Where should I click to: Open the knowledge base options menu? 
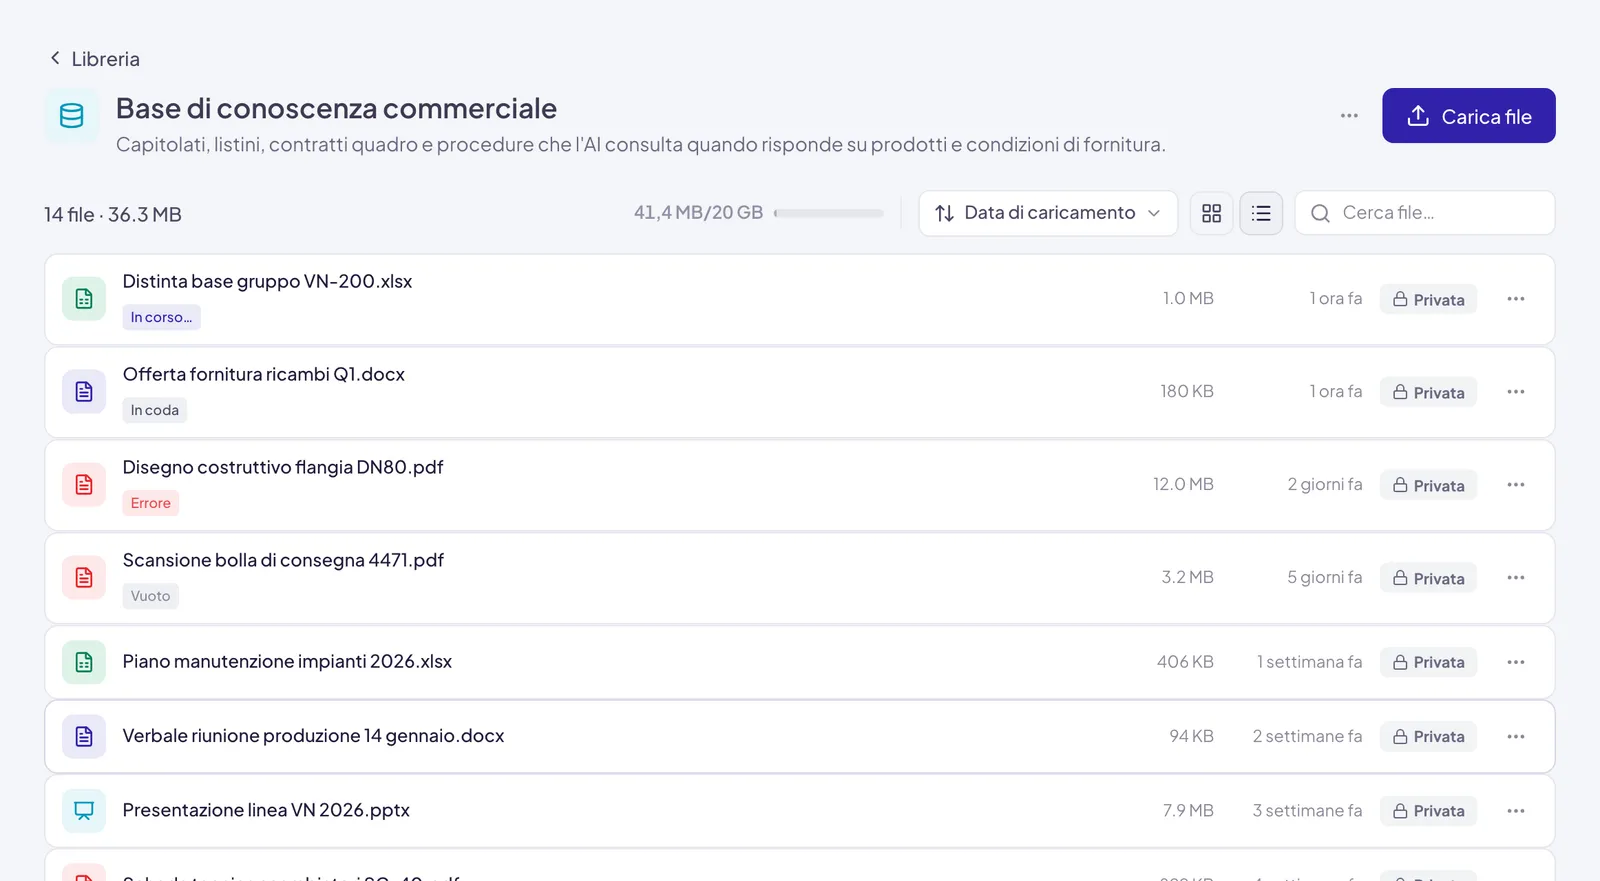1349,116
